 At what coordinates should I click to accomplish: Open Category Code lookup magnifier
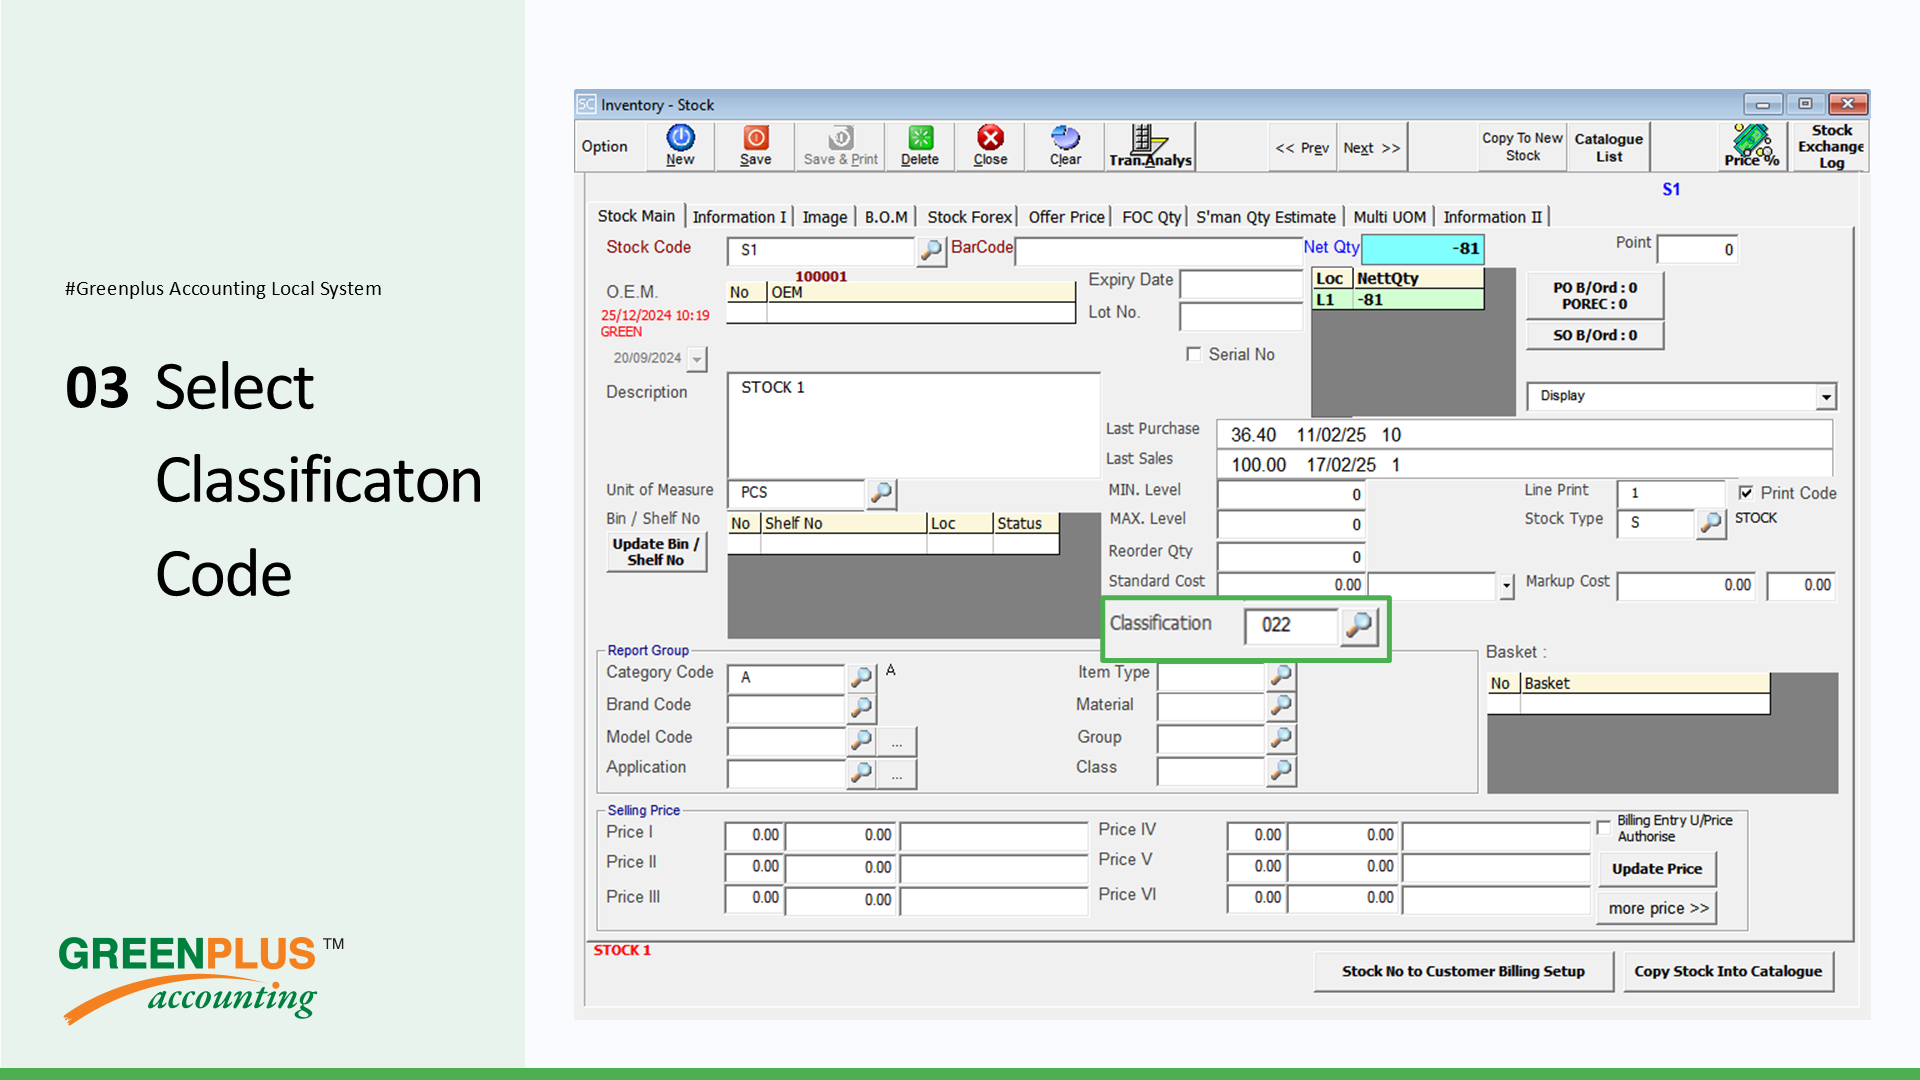coord(861,677)
